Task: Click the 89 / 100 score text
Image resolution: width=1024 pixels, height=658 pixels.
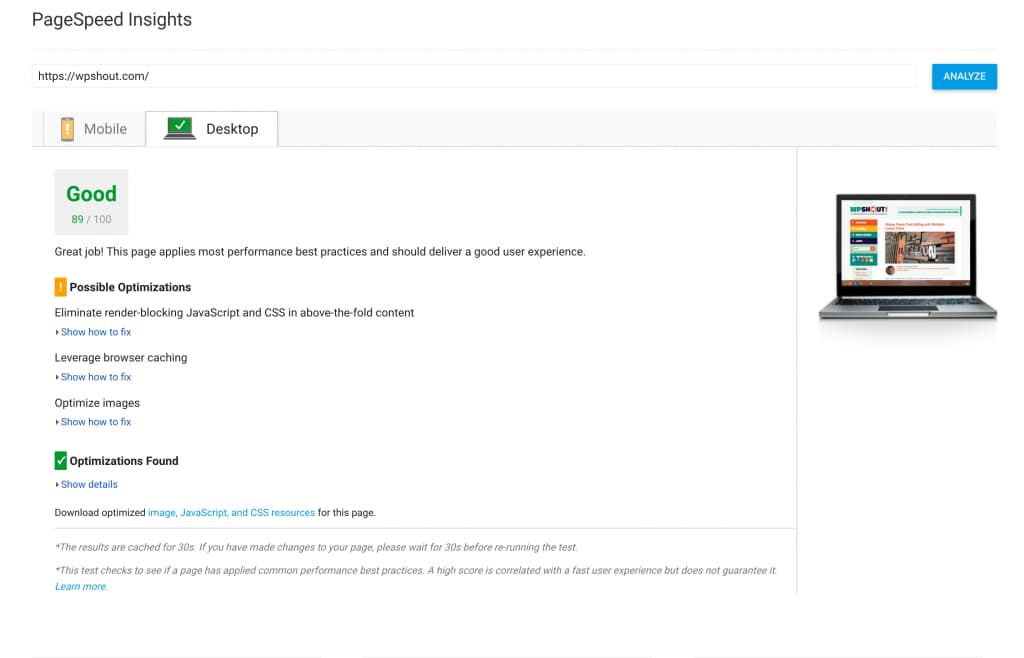Action: point(91,219)
